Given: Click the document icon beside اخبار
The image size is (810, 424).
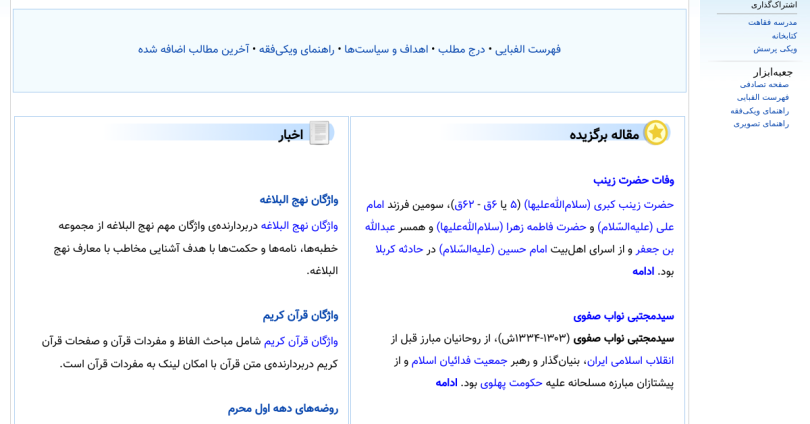Looking at the screenshot, I should point(319,133).
